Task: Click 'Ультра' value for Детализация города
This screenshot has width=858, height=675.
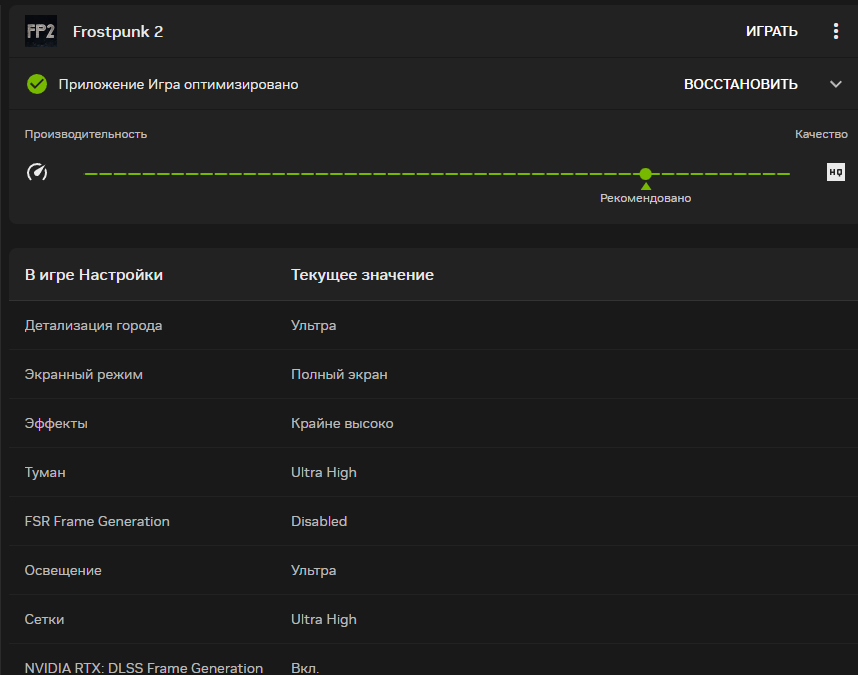Action: point(314,325)
